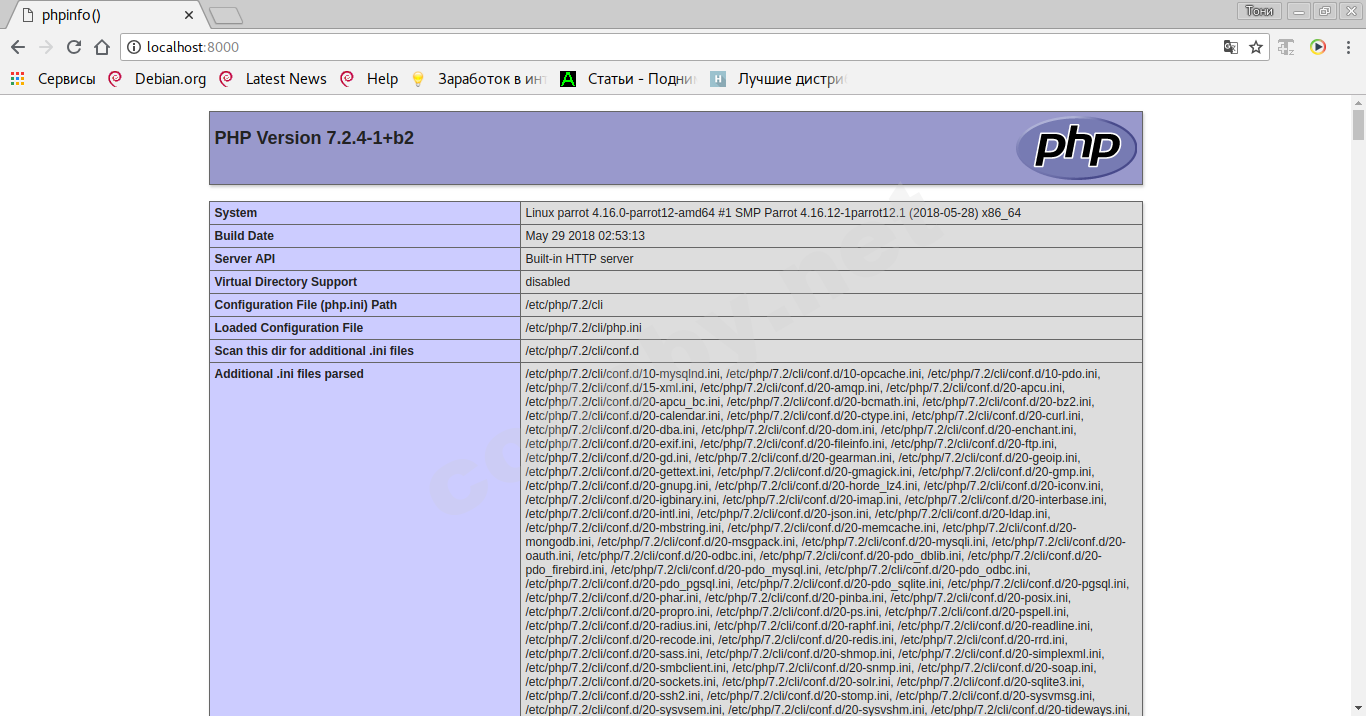Image resolution: width=1366 pixels, height=716 pixels.
Task: Open the Сервисы apps shortcut
Action: click(x=52, y=79)
